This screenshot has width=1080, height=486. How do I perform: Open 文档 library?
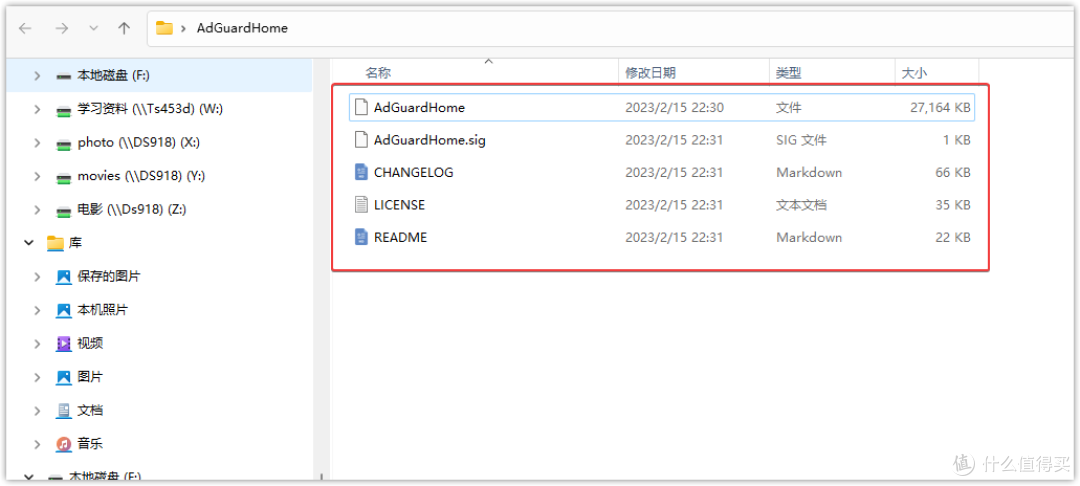[x=90, y=411]
